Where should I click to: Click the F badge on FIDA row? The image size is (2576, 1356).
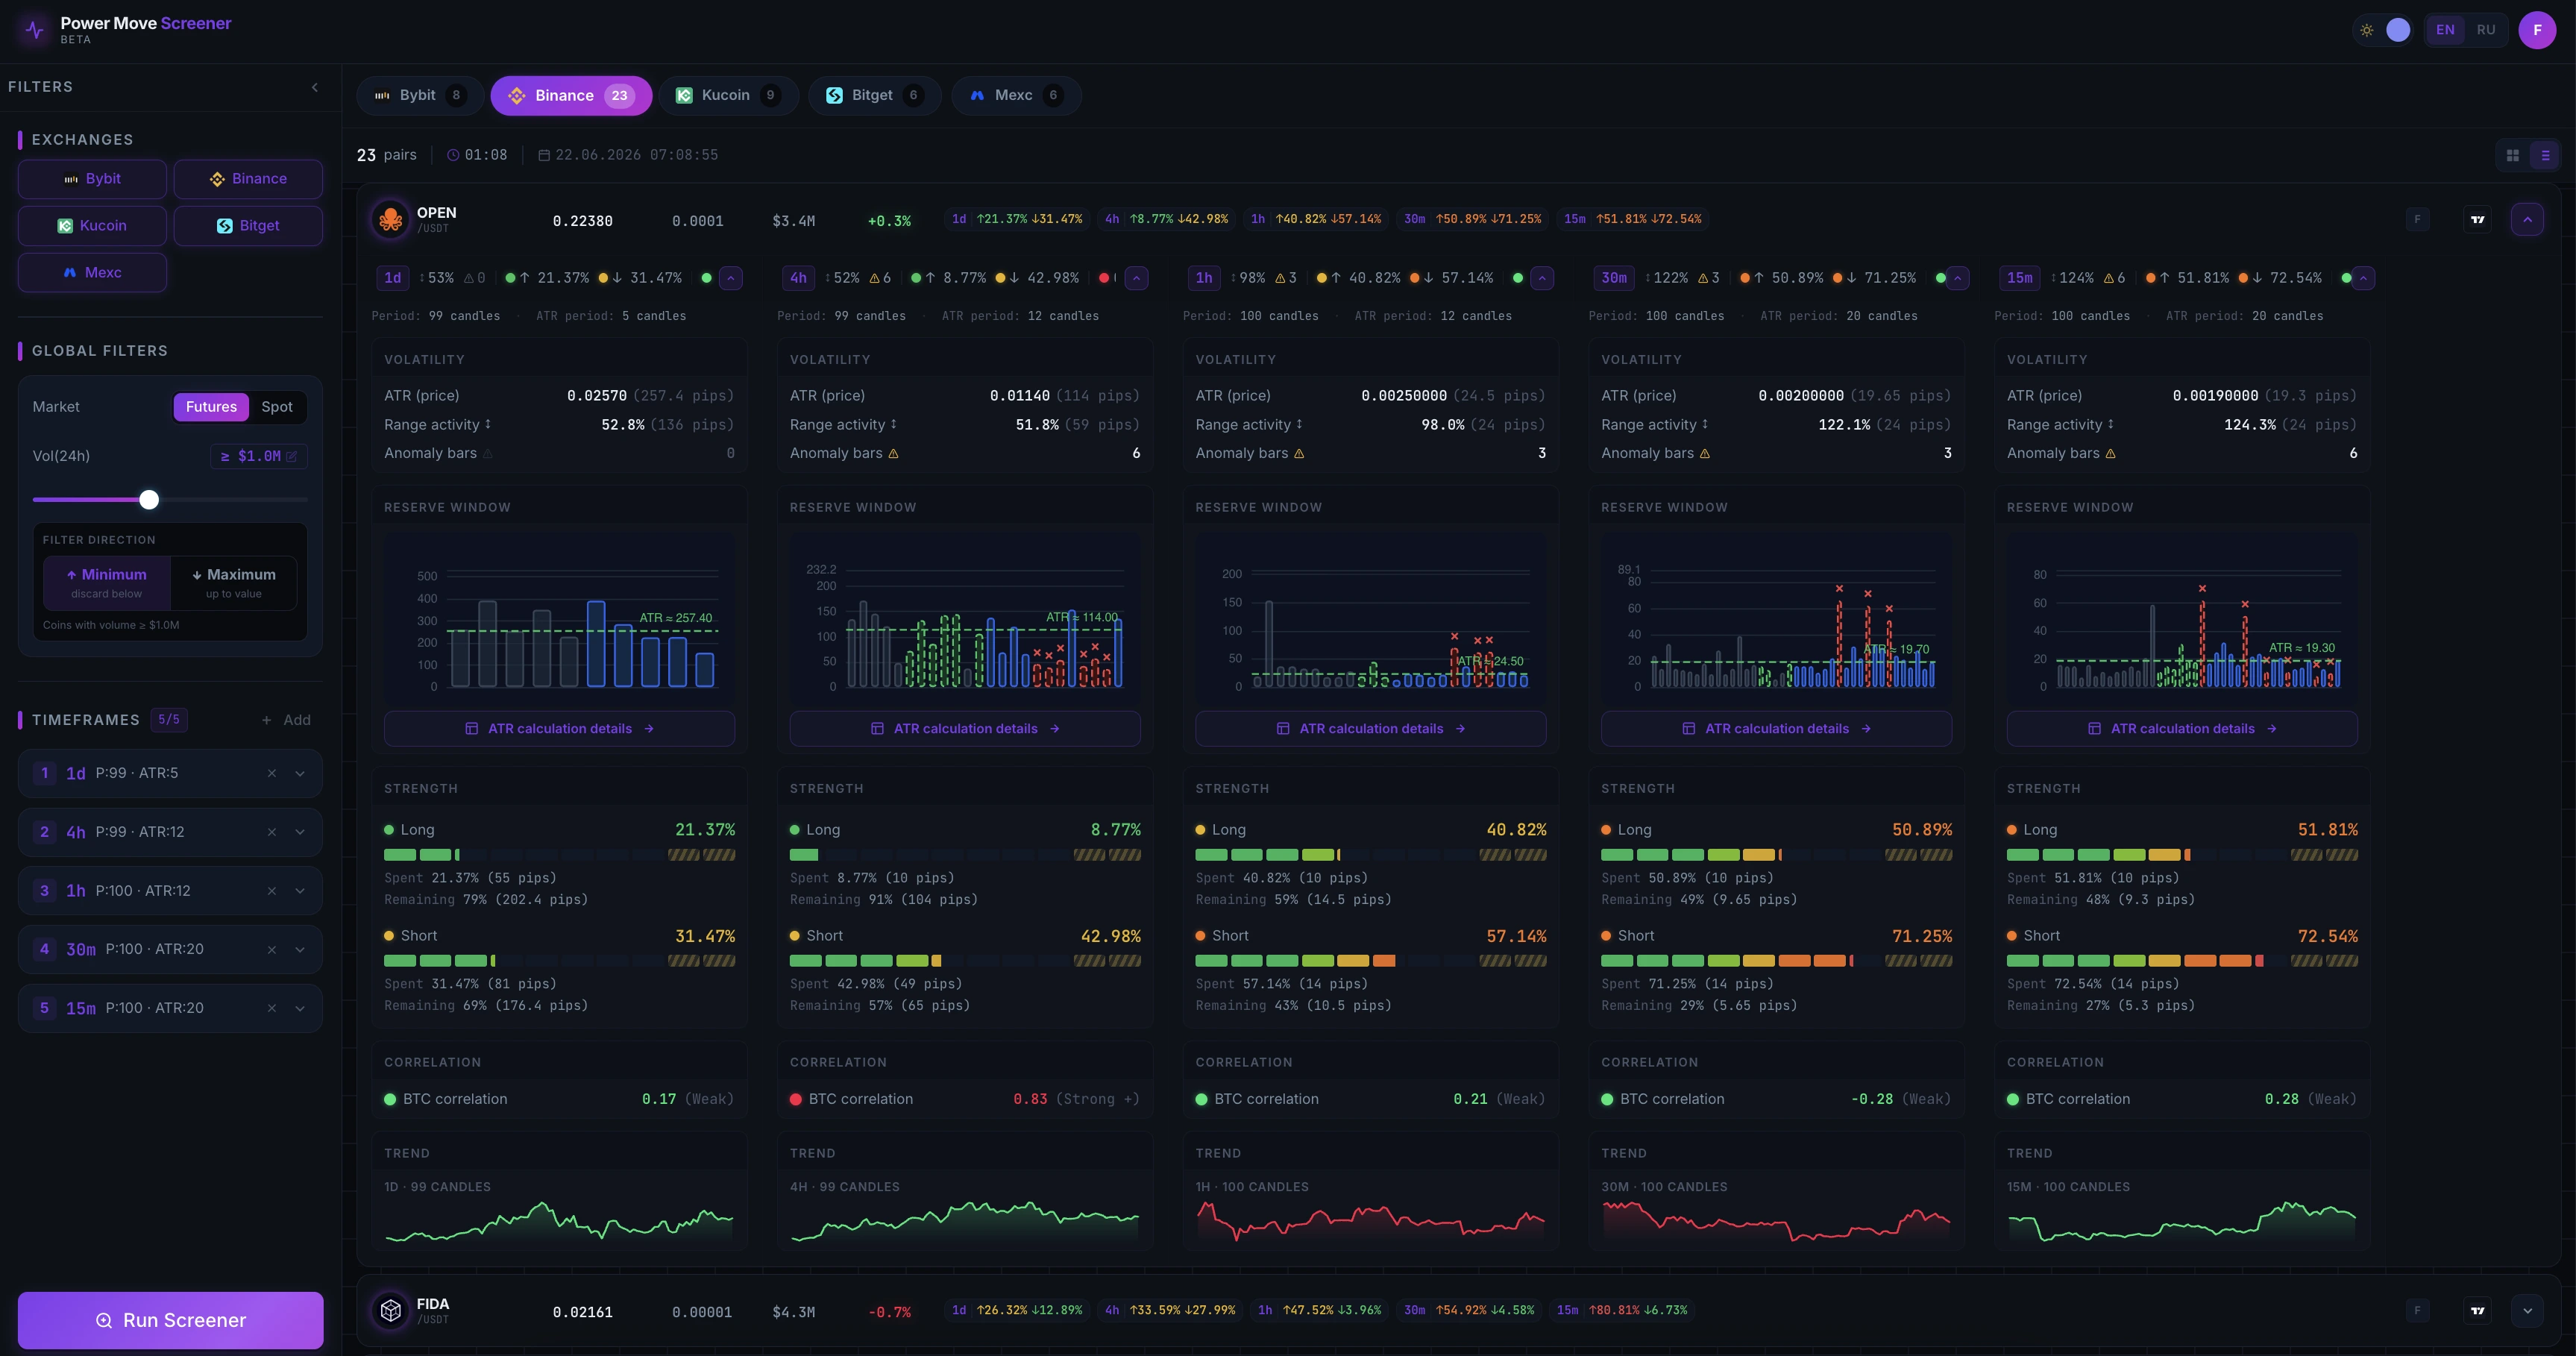2417,1310
